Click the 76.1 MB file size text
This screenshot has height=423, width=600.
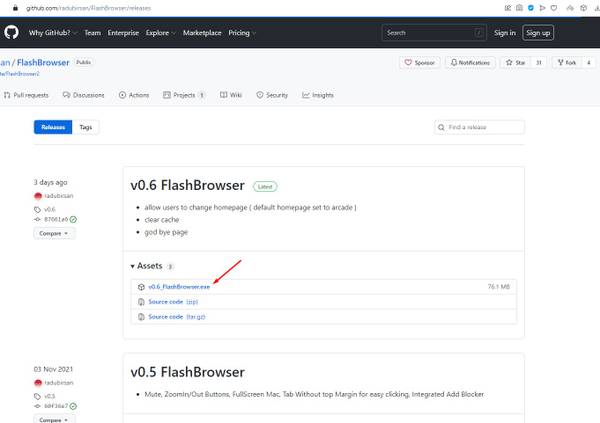coord(499,286)
